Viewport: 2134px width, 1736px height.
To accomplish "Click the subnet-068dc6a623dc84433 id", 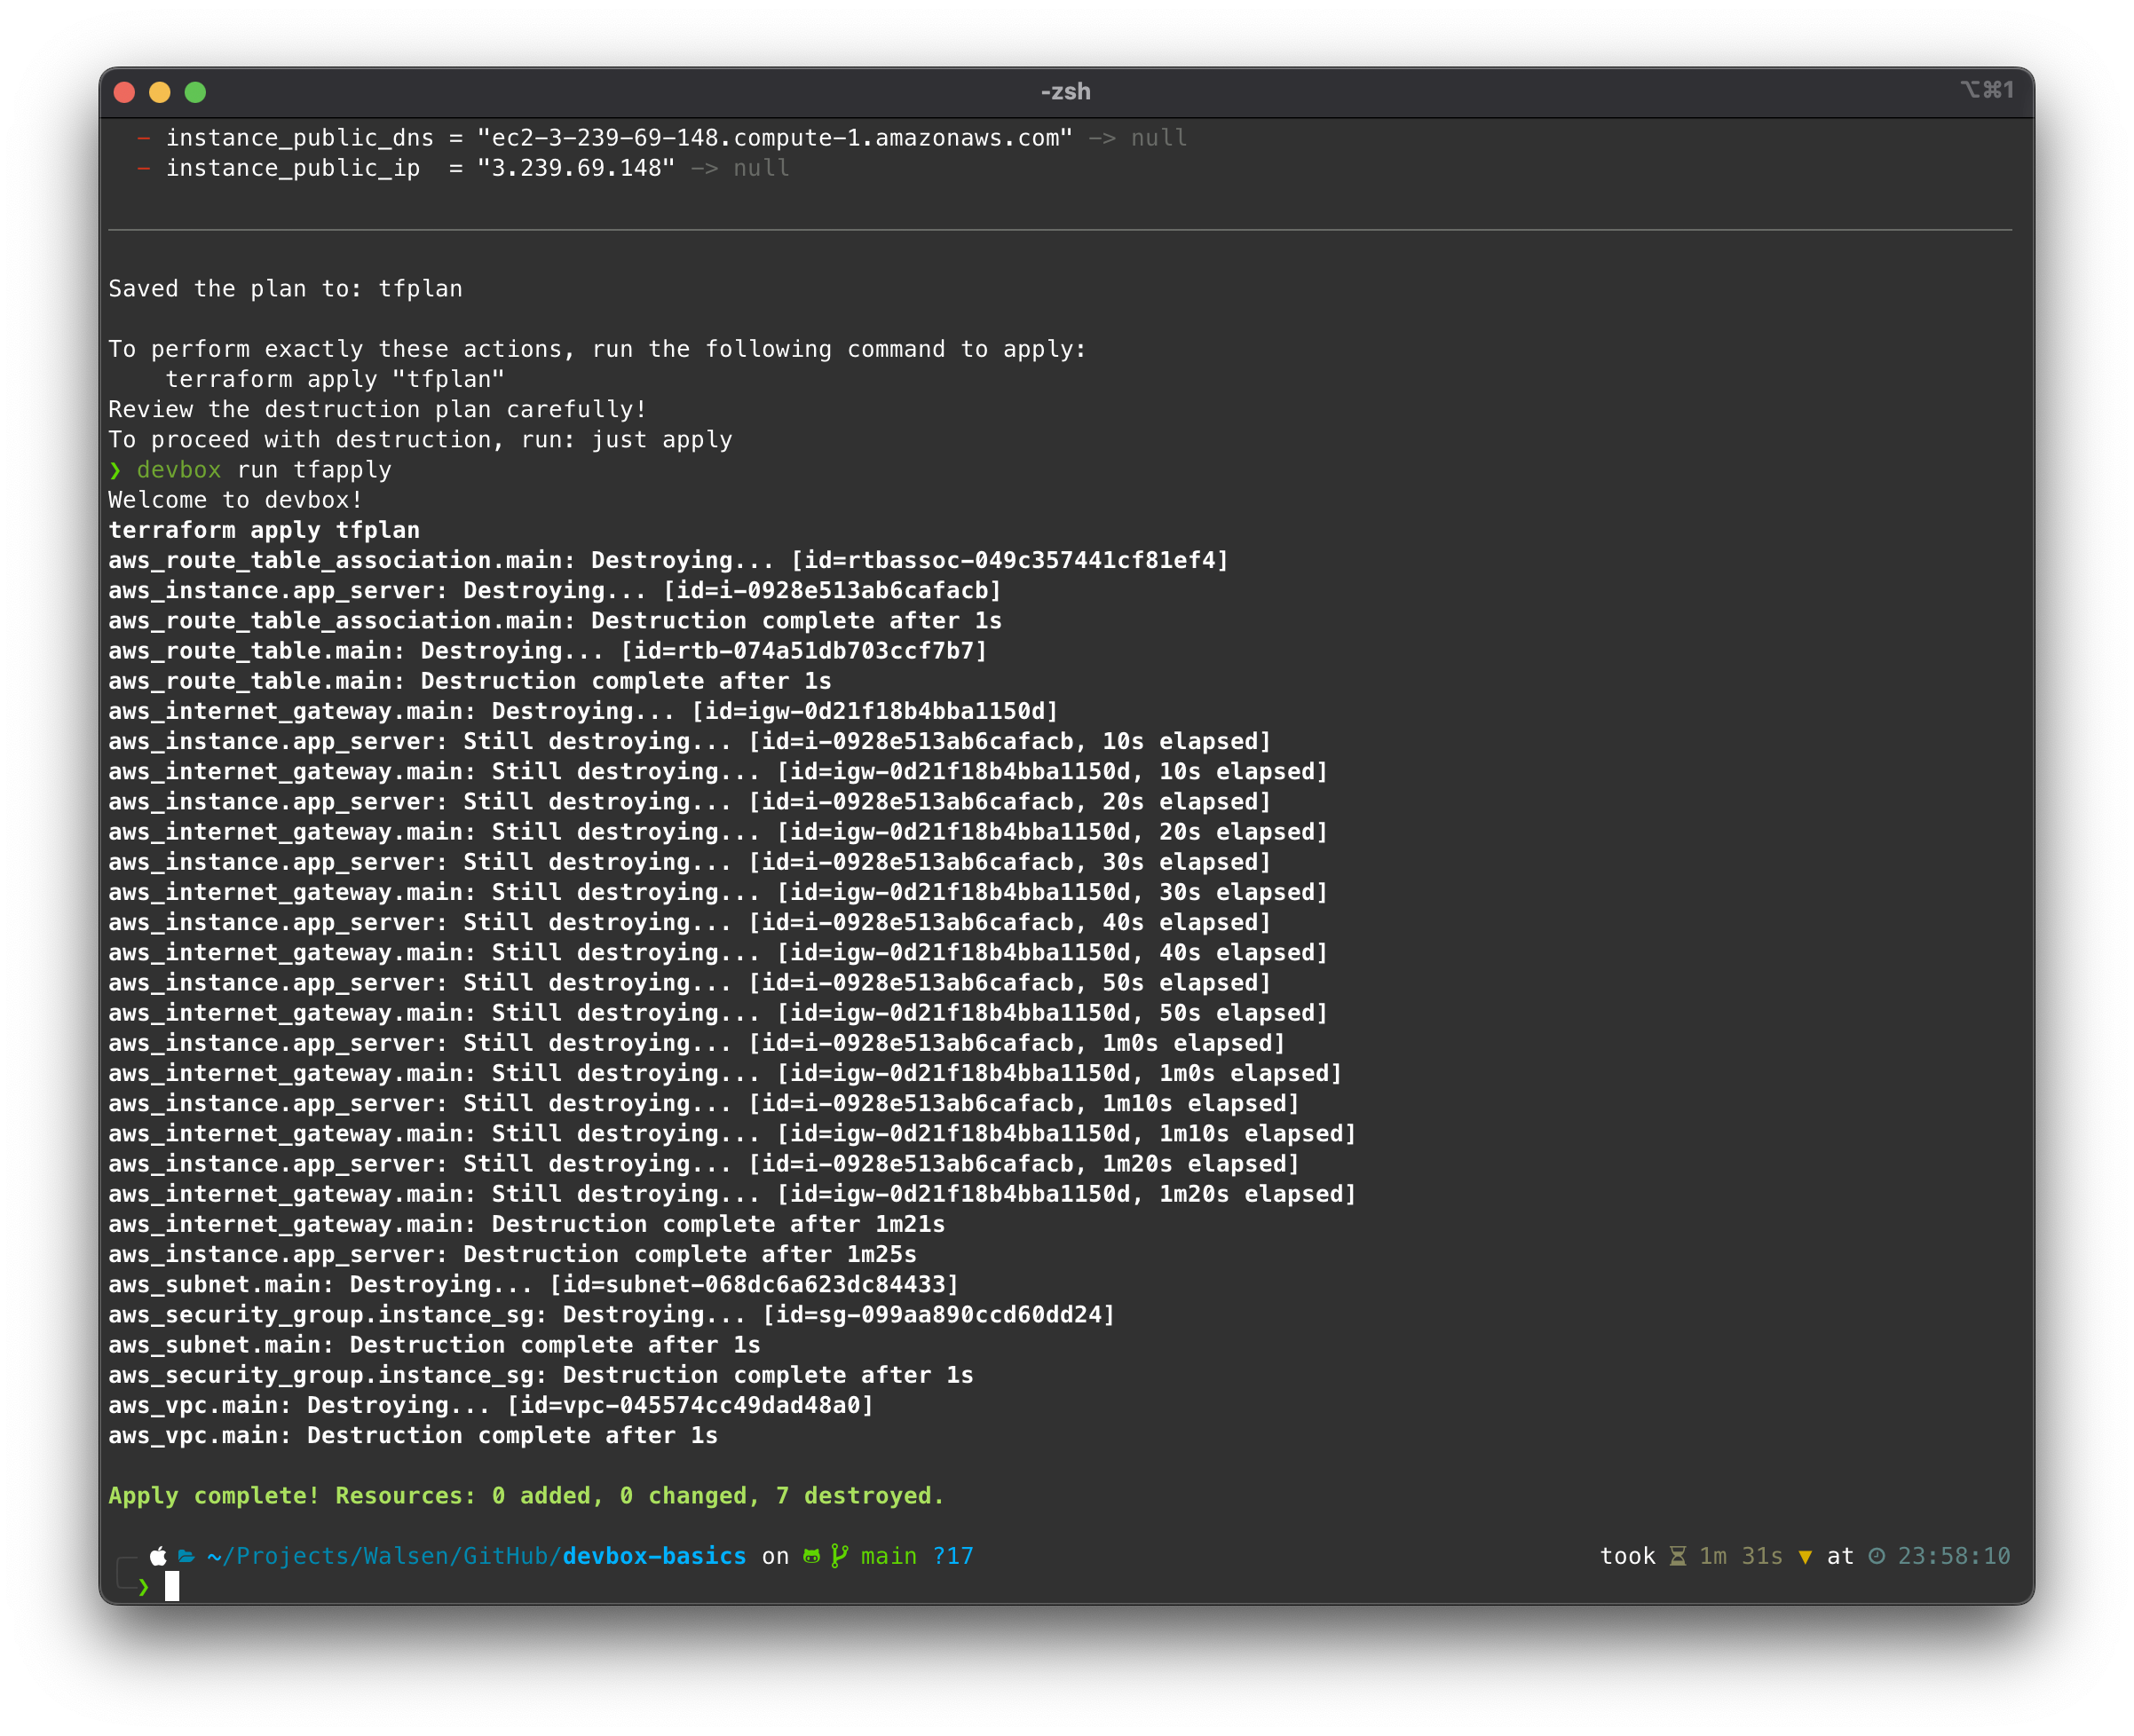I will 776,1285.
